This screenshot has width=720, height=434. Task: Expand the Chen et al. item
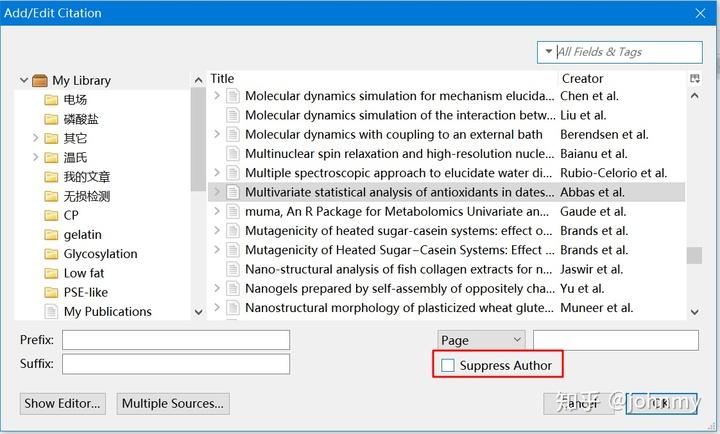(x=217, y=96)
